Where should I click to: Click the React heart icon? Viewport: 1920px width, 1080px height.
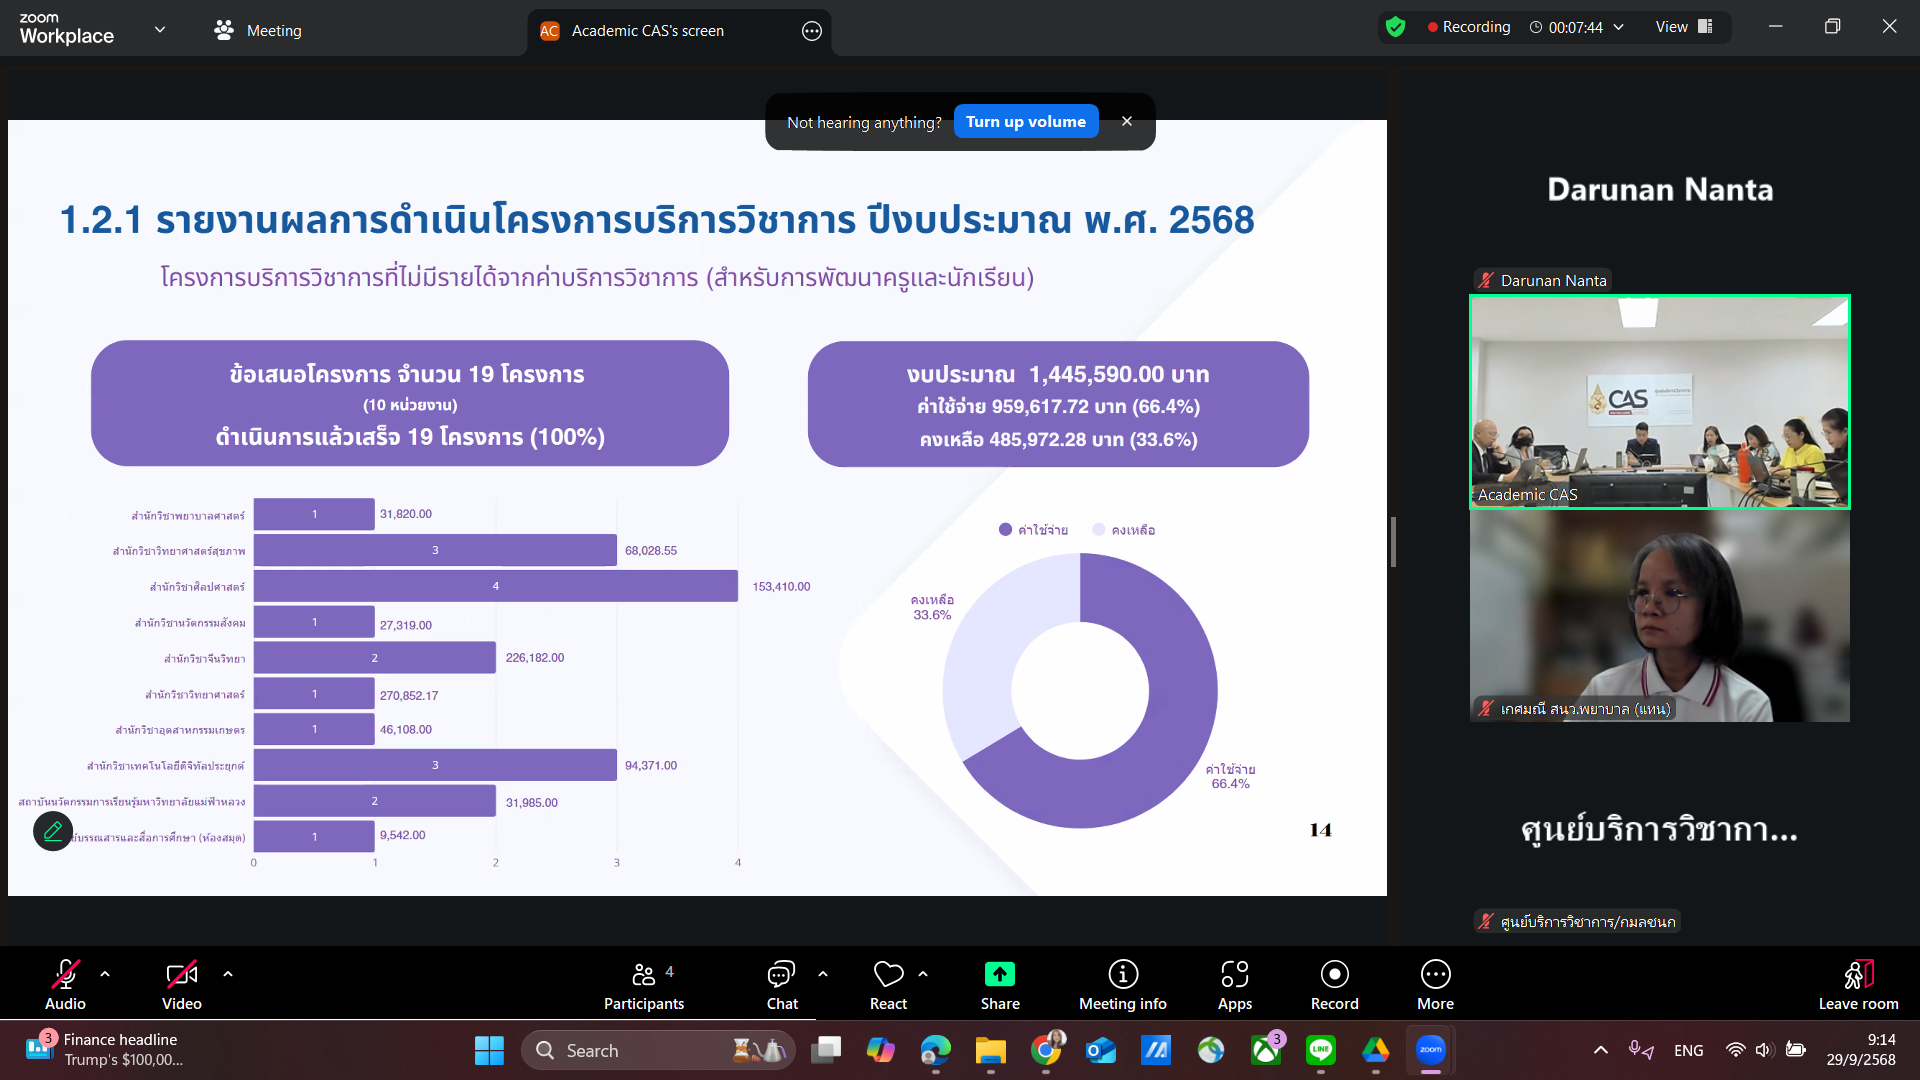888,974
